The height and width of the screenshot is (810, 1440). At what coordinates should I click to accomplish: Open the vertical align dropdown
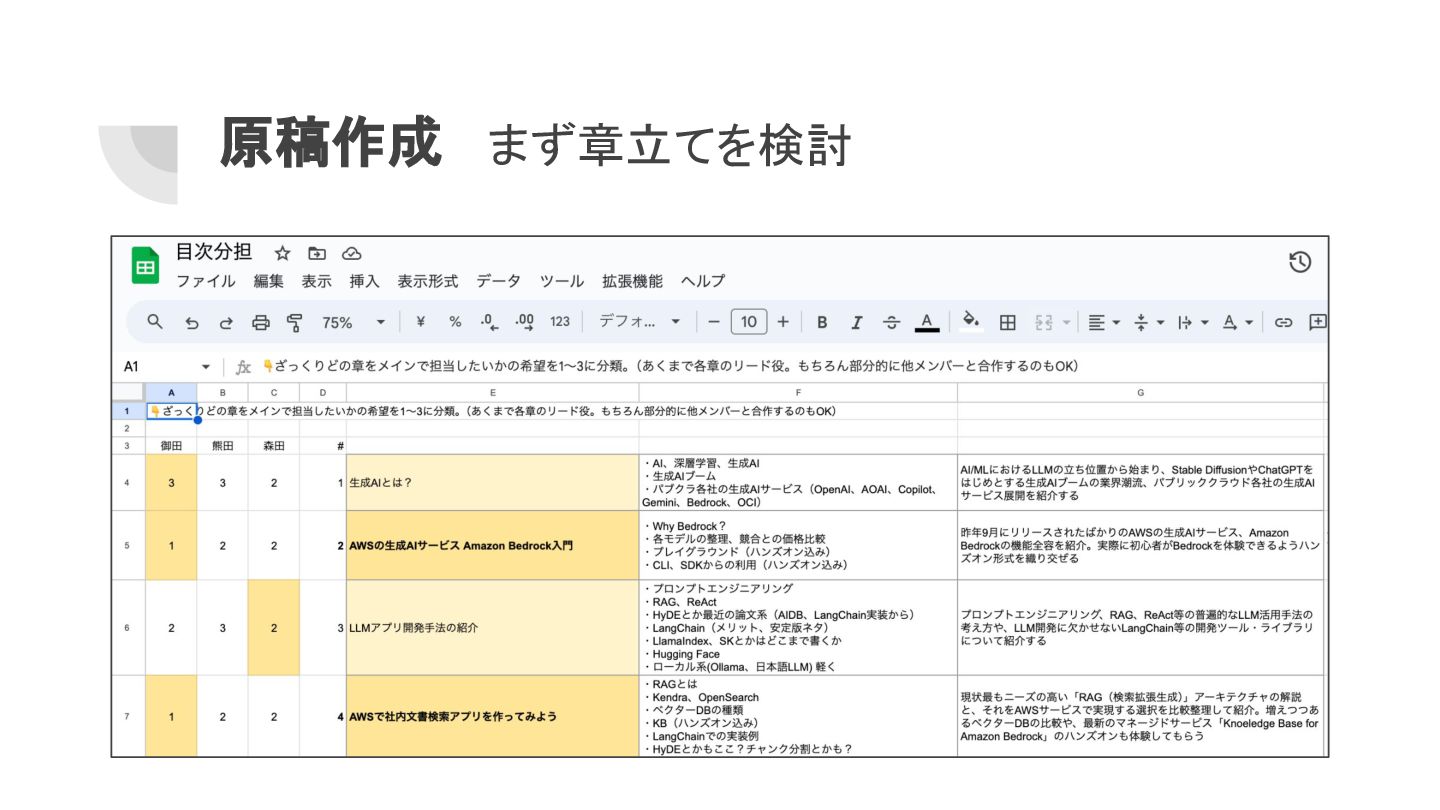[1149, 322]
